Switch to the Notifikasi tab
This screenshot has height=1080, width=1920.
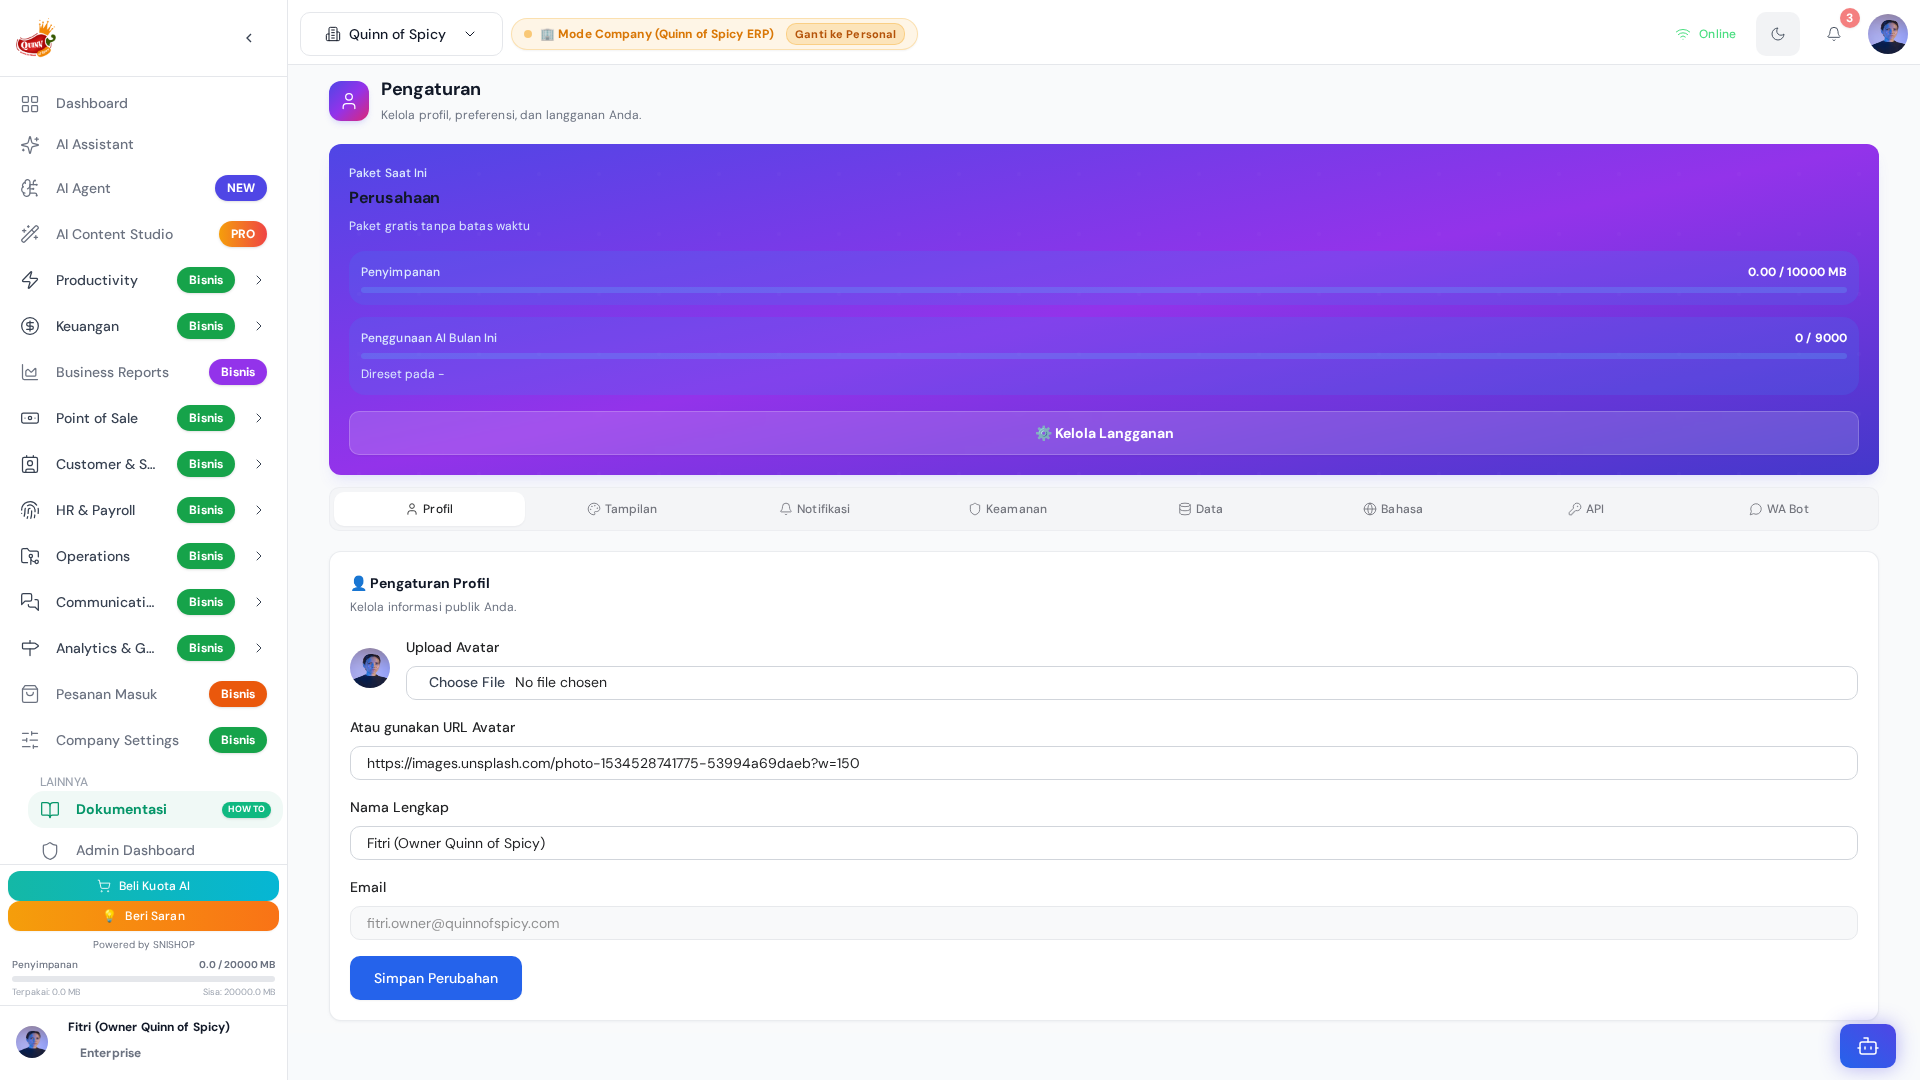(x=815, y=509)
